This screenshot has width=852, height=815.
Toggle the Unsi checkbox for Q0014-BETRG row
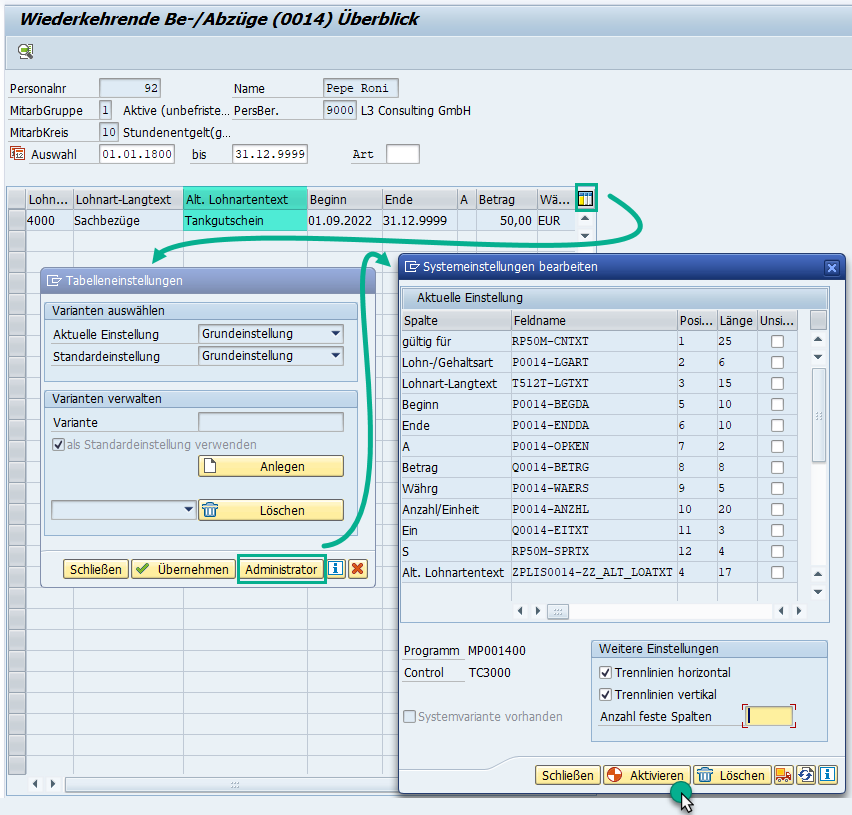[778, 468]
